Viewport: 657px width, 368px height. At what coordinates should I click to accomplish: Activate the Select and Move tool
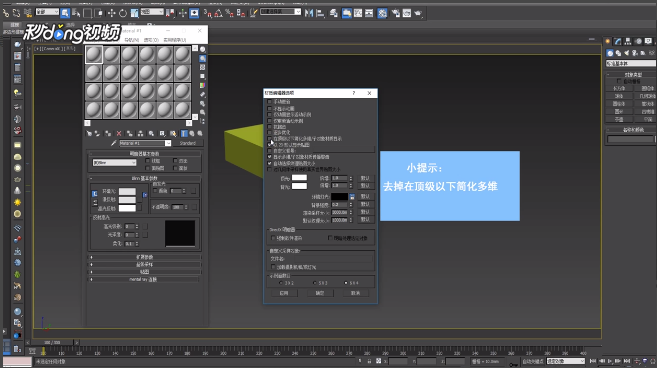(x=111, y=13)
